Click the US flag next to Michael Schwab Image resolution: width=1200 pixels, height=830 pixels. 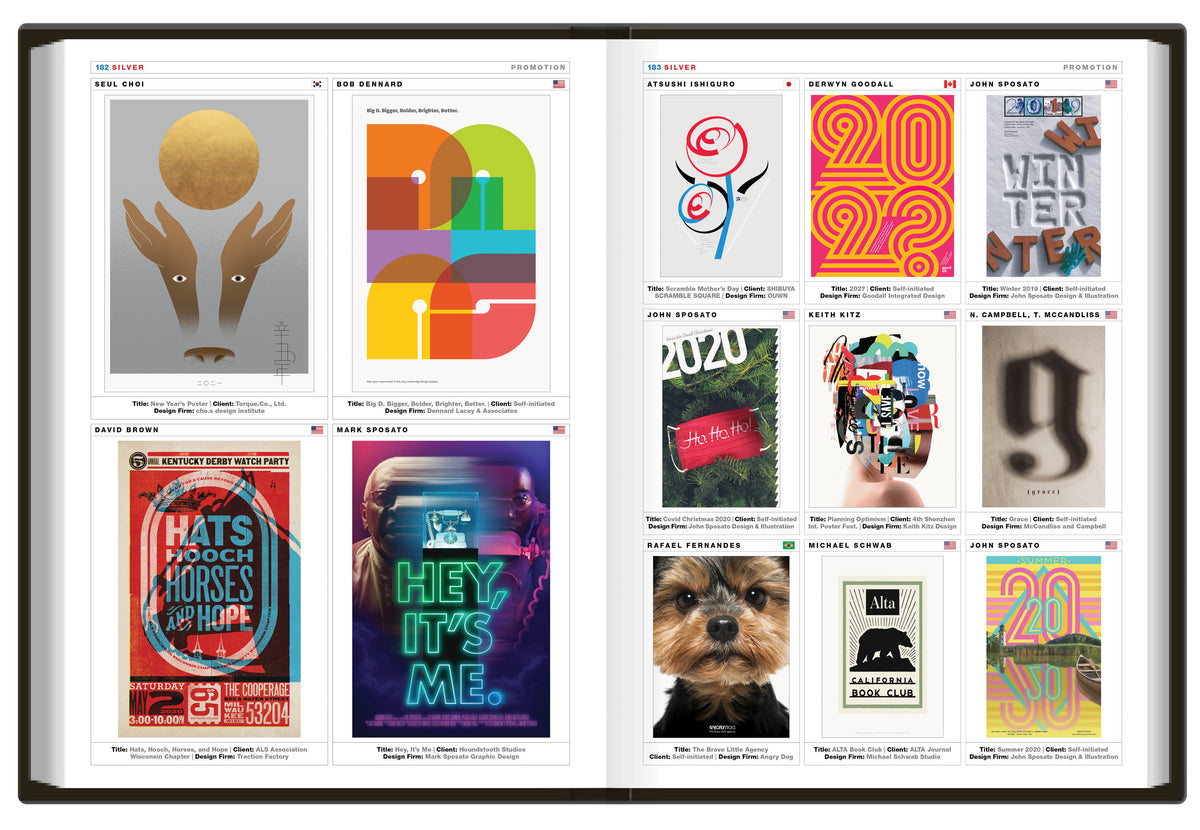point(949,546)
